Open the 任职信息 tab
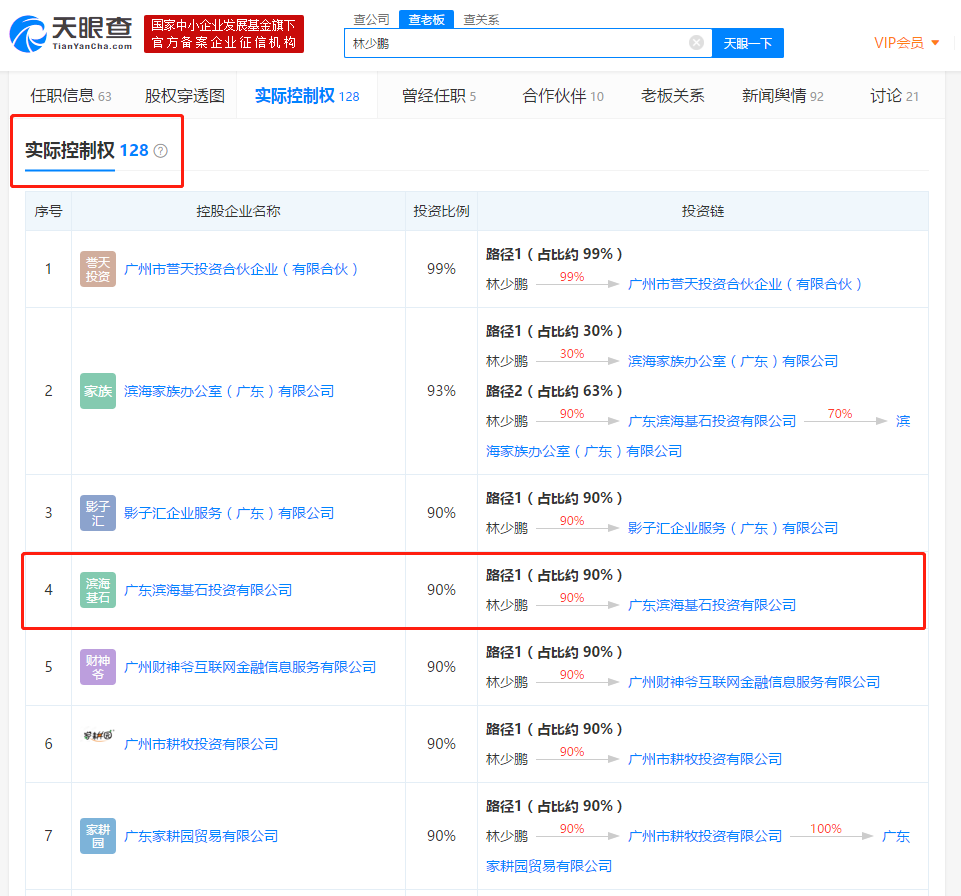 click(70, 96)
